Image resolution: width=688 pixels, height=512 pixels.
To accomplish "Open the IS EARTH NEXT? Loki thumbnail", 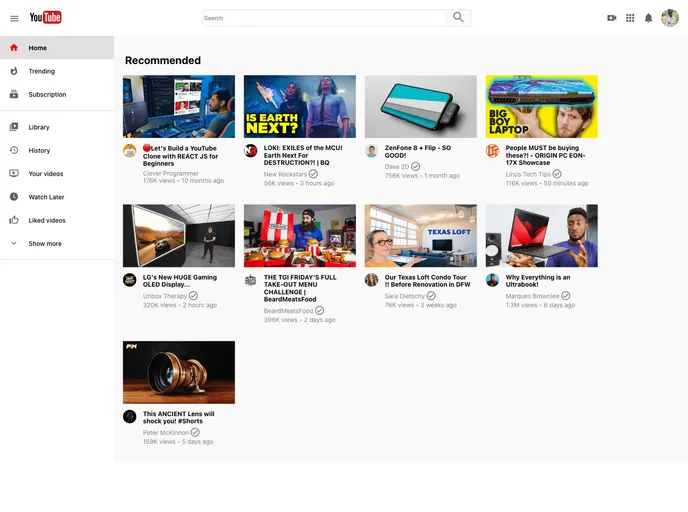I will 300,107.
